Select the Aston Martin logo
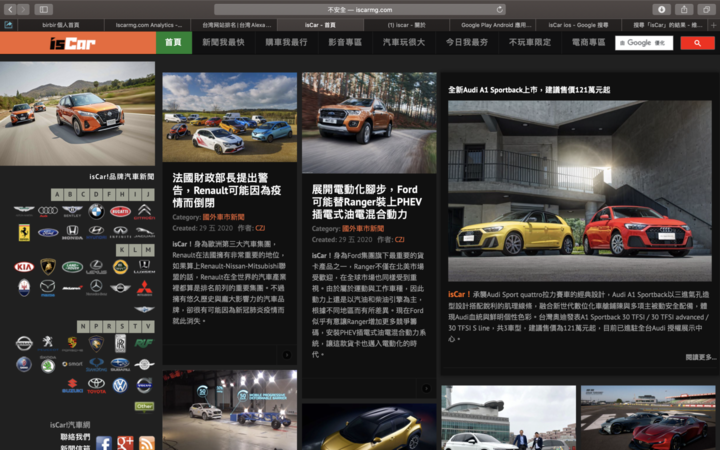The width and height of the screenshot is (720, 450). tap(24, 211)
